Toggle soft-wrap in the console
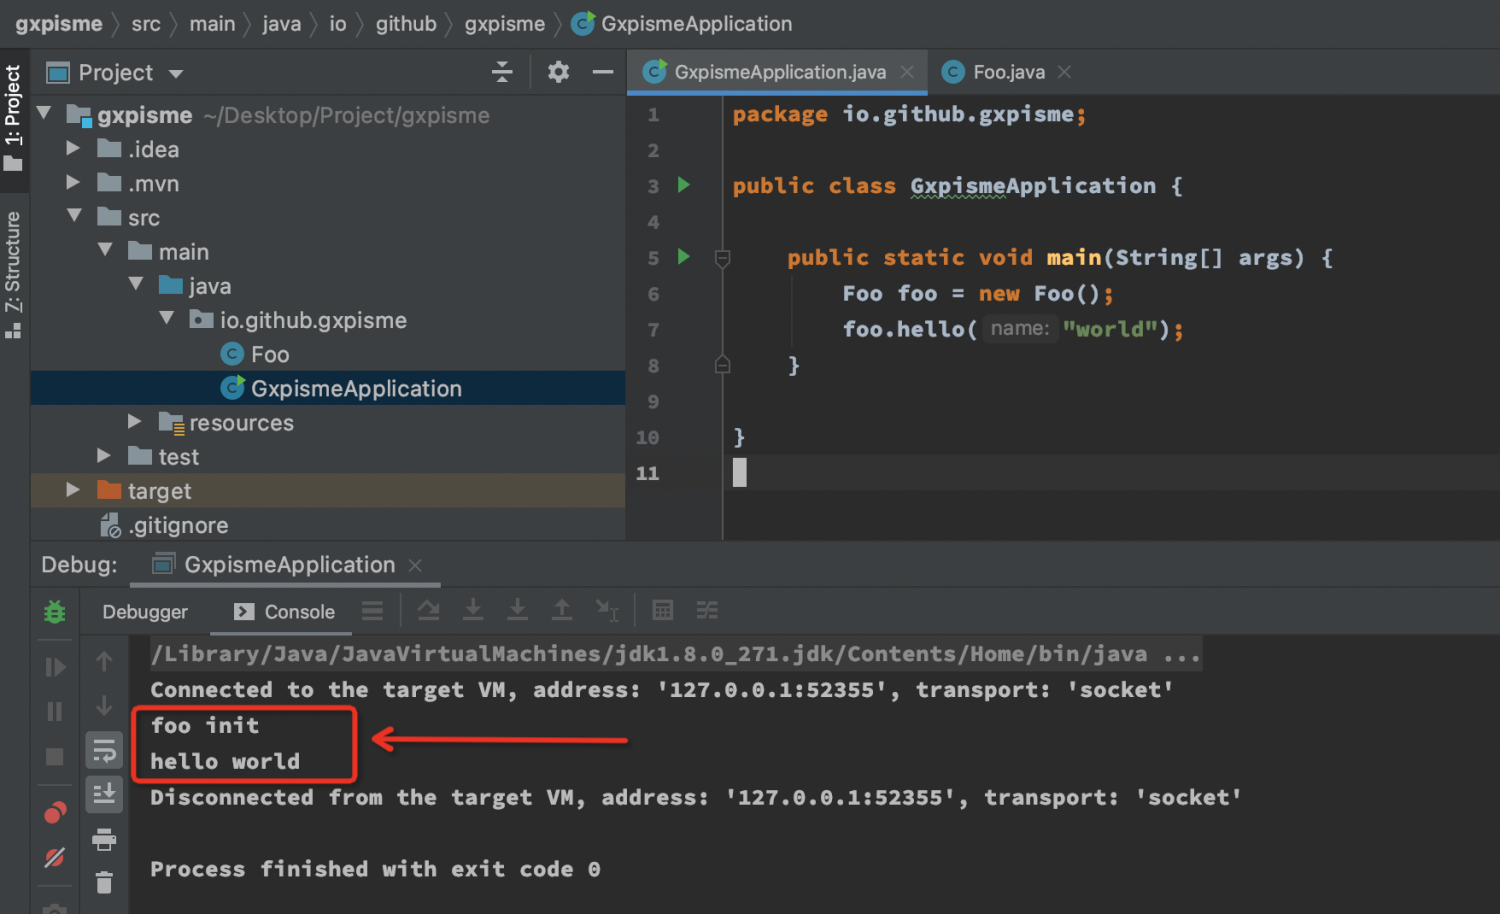This screenshot has width=1500, height=914. tap(104, 751)
